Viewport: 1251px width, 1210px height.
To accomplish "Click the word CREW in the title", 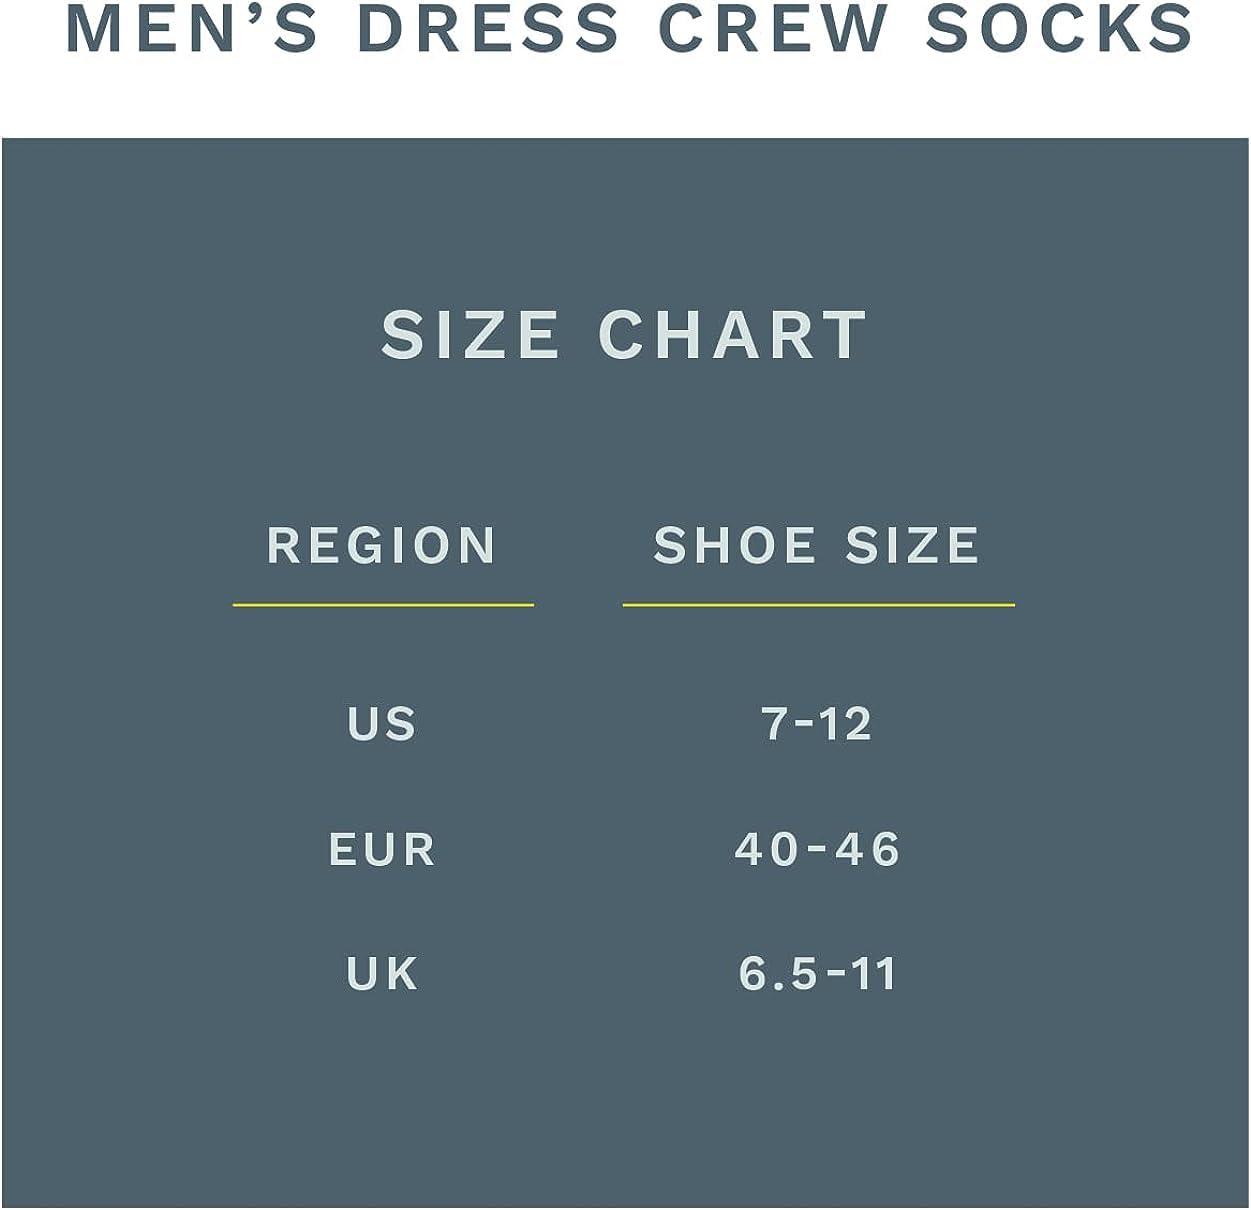I will [772, 29].
